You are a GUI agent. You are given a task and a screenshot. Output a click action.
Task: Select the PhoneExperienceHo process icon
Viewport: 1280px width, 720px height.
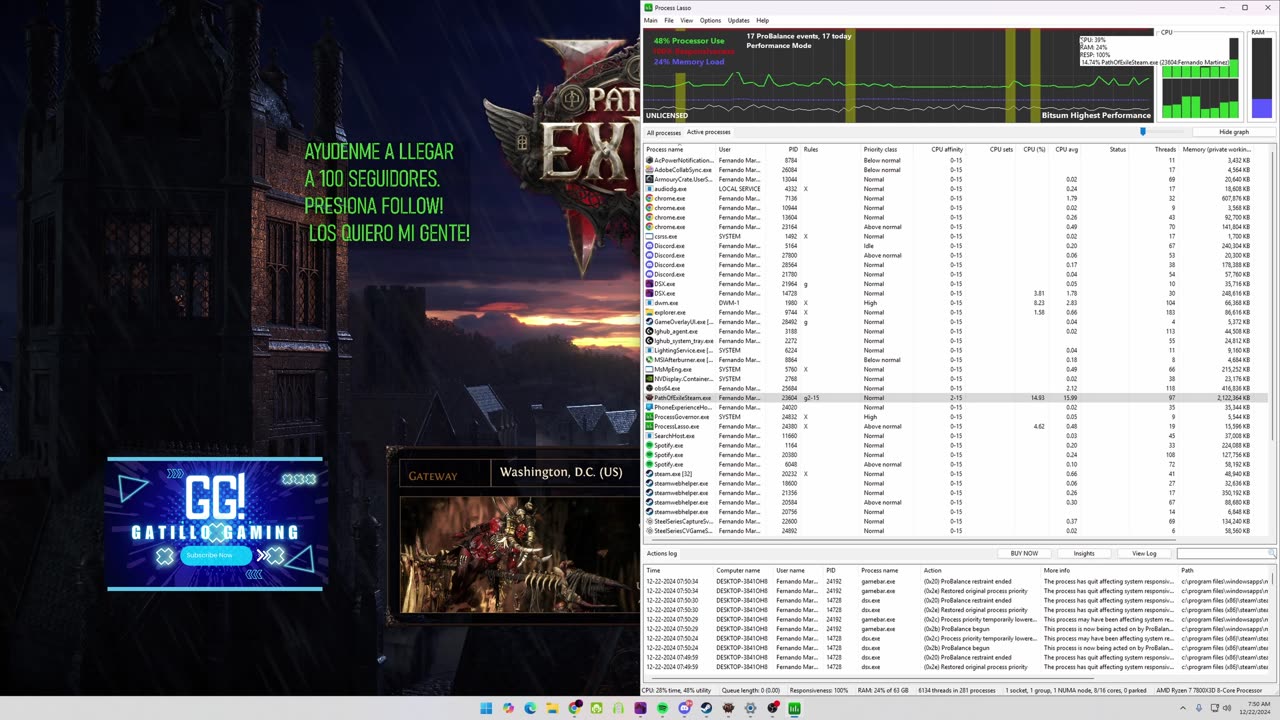[x=650, y=407]
